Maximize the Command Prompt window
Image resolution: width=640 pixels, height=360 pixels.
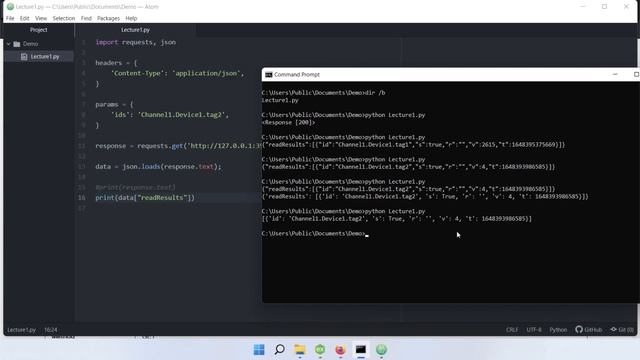[636, 75]
